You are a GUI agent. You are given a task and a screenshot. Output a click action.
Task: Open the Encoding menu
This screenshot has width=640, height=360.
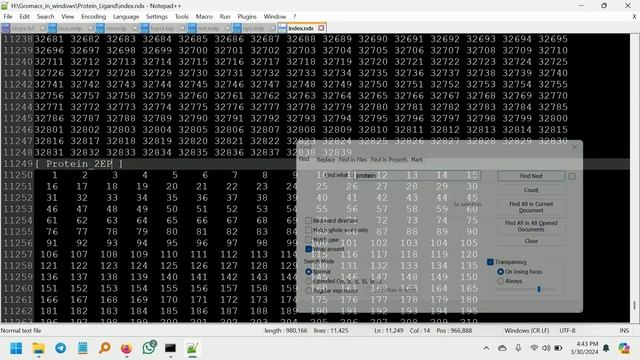[x=93, y=17]
